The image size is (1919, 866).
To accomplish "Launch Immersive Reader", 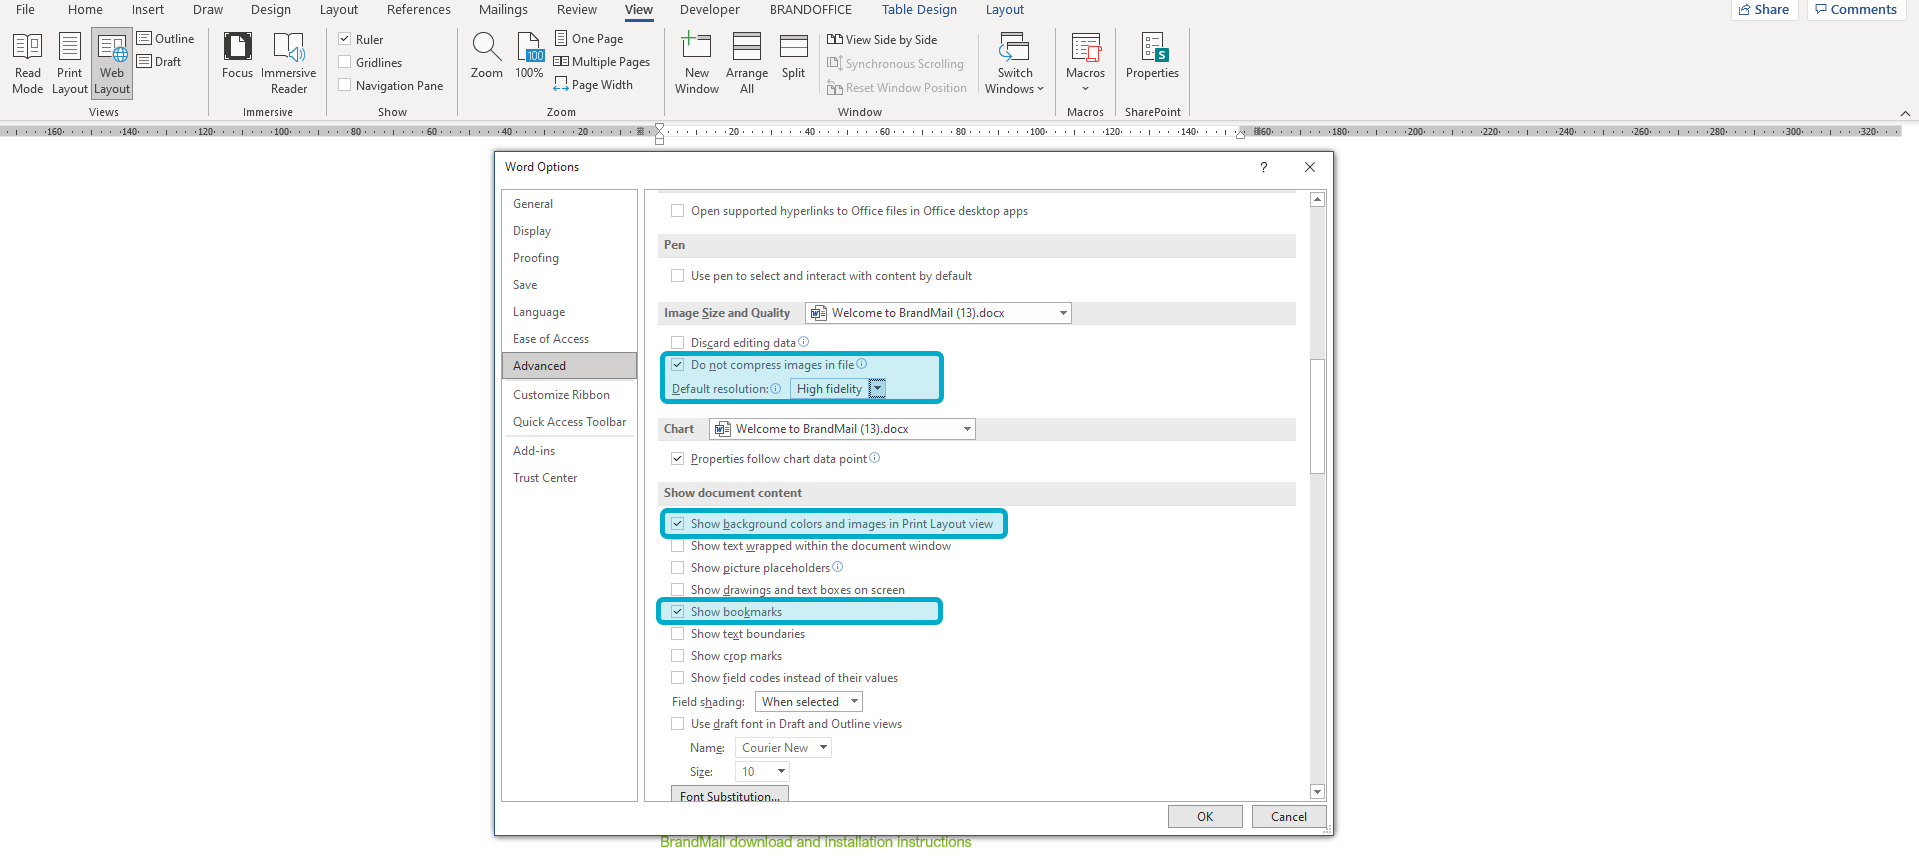I will [289, 63].
